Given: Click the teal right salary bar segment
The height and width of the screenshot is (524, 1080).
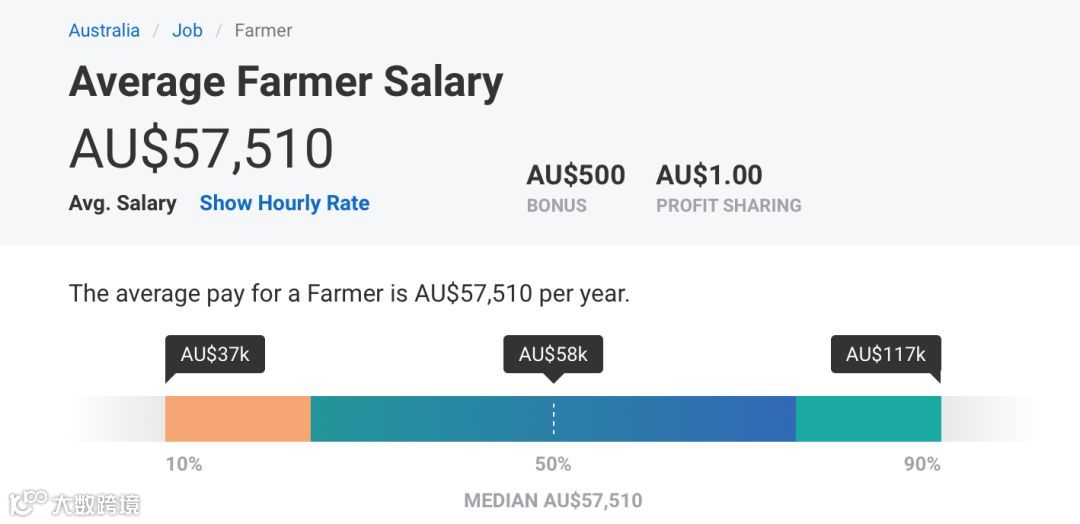Looking at the screenshot, I should (x=868, y=419).
